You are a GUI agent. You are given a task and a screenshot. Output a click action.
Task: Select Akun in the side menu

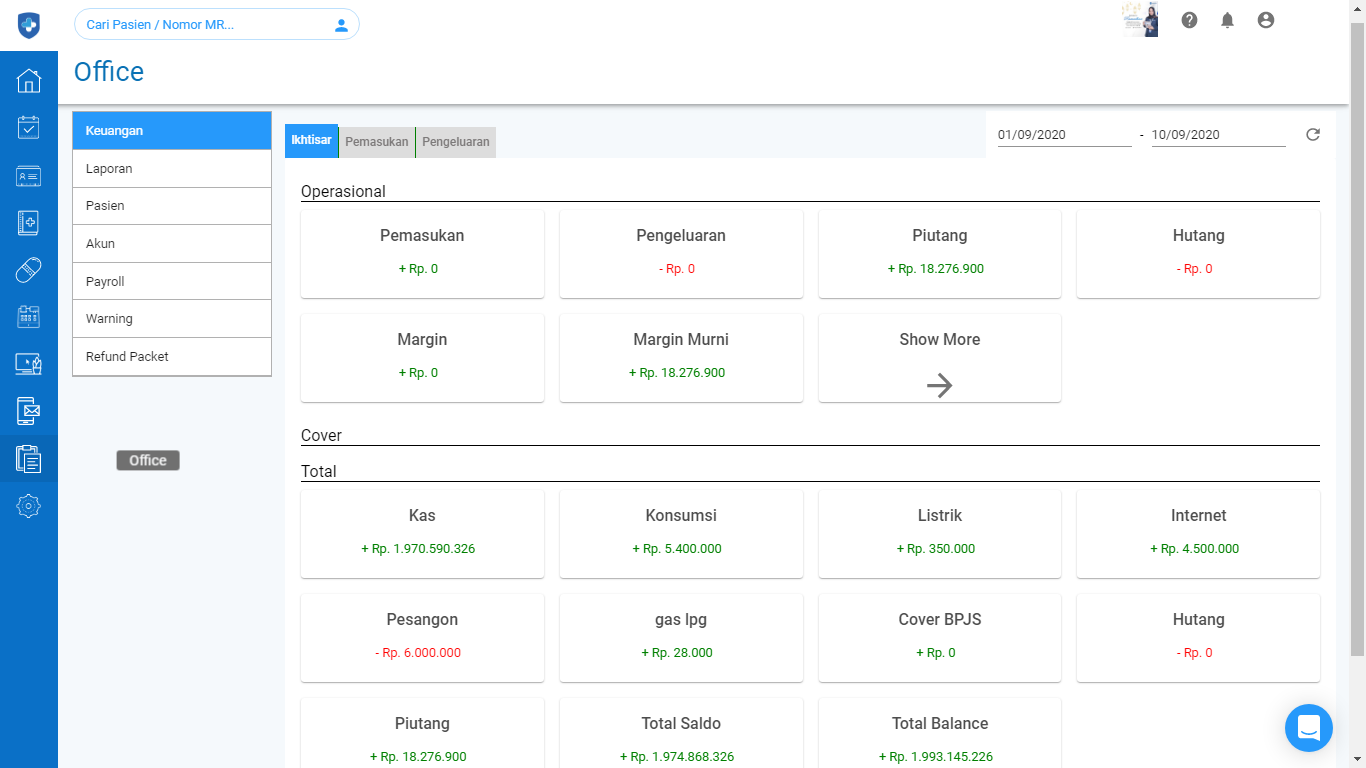[x=172, y=244]
